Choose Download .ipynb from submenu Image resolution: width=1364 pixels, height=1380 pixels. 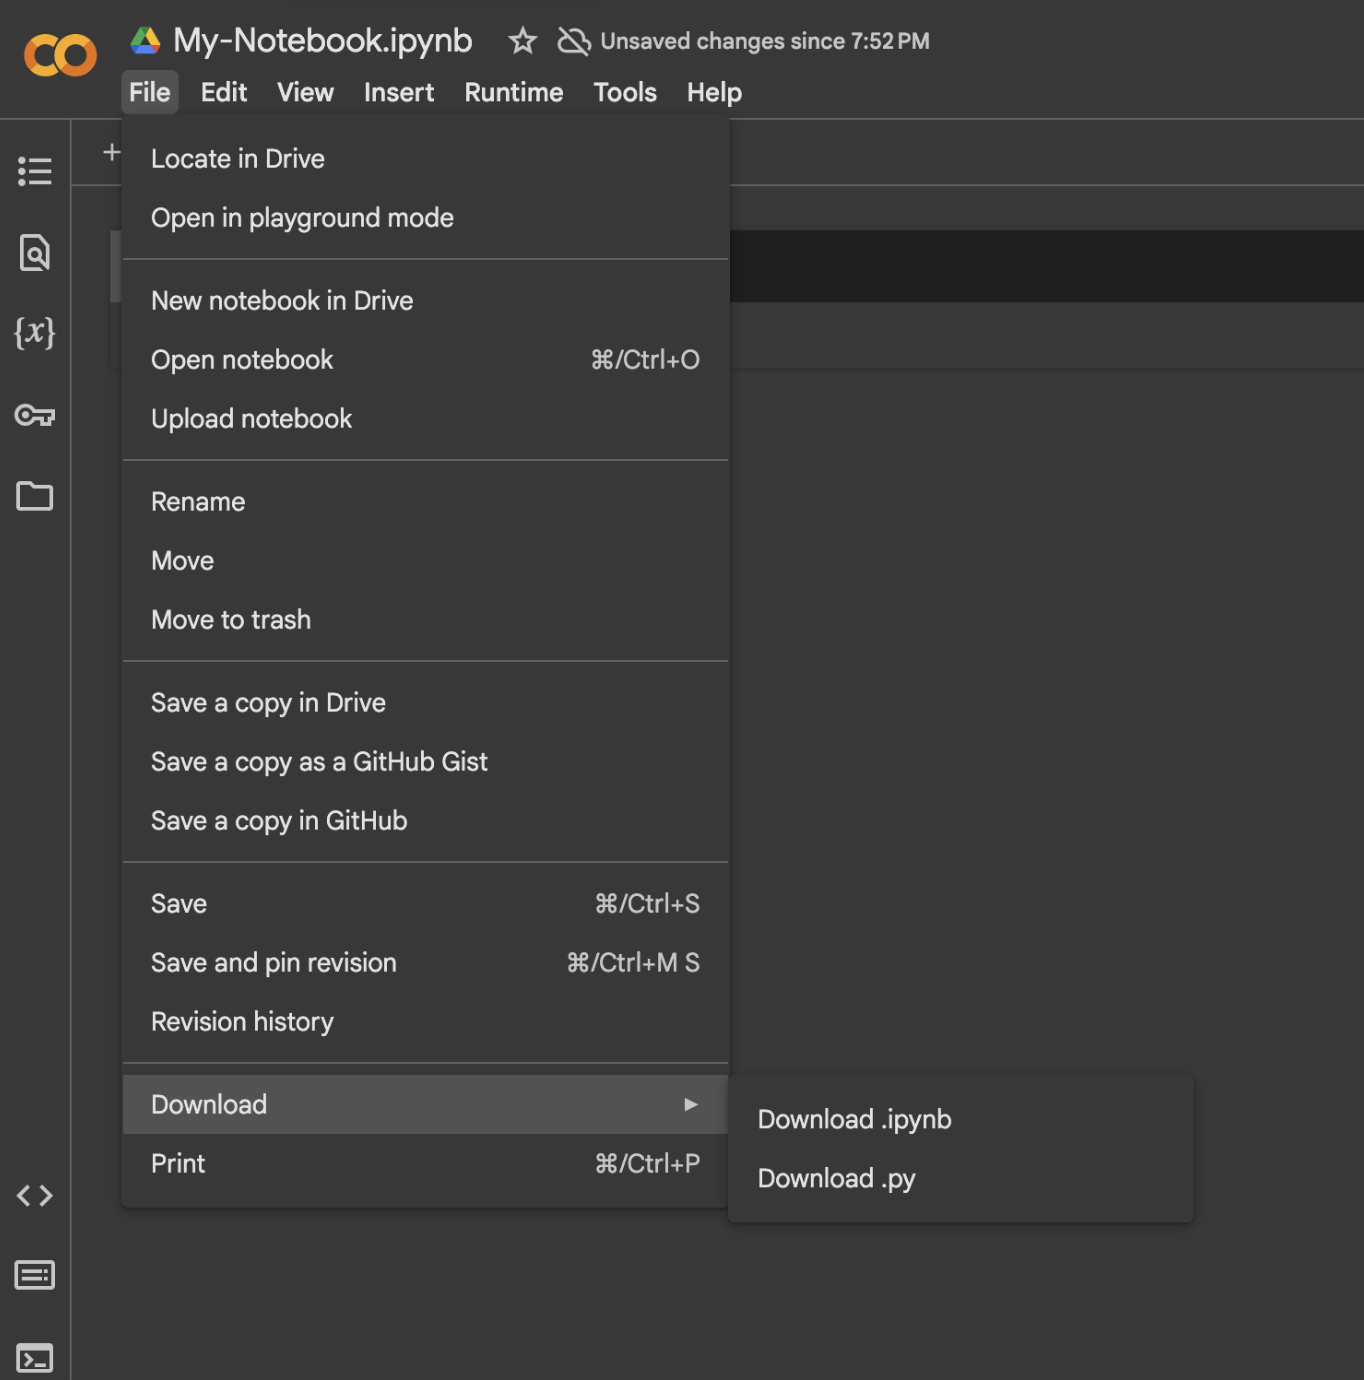(854, 1119)
